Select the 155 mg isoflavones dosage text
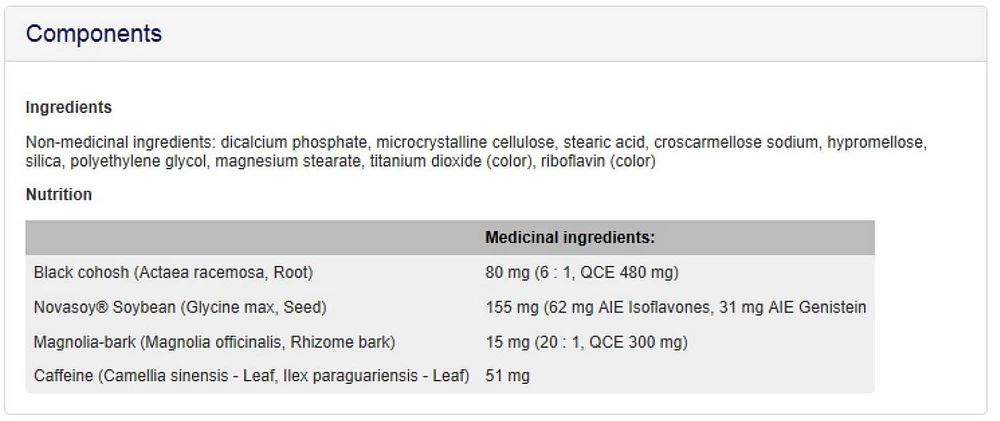This screenshot has width=1000, height=421. coord(675,307)
